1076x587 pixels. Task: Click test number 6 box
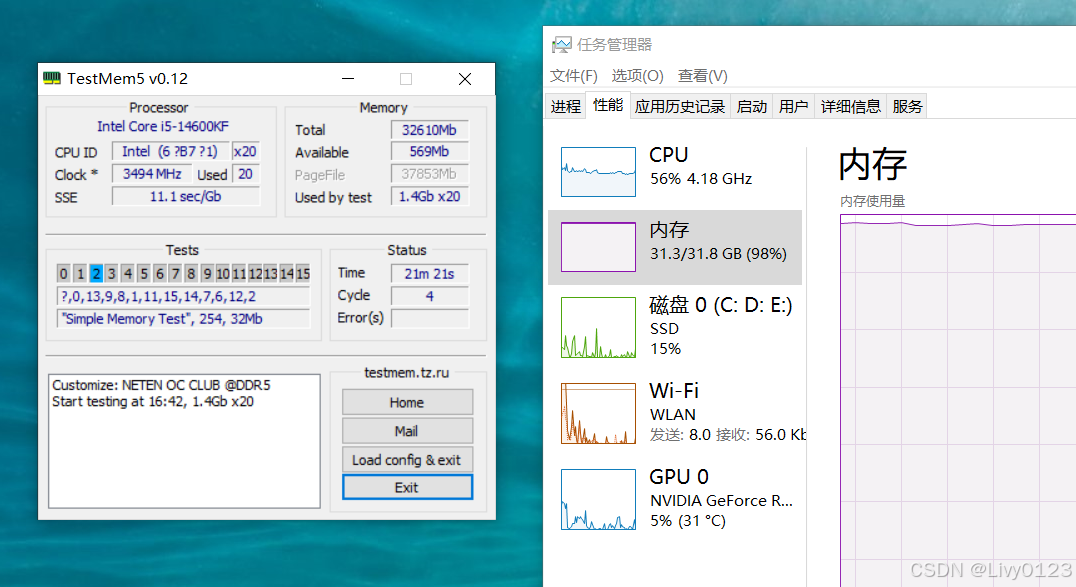(159, 274)
